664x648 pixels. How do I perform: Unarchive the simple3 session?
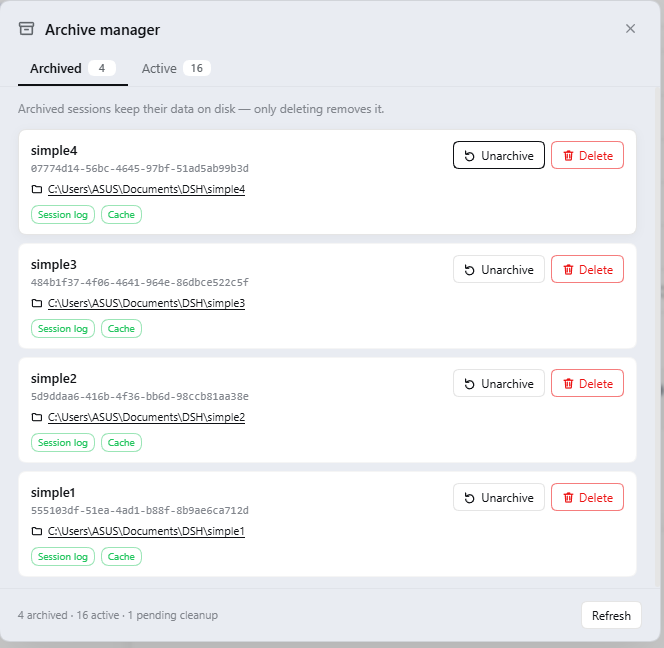tap(499, 269)
